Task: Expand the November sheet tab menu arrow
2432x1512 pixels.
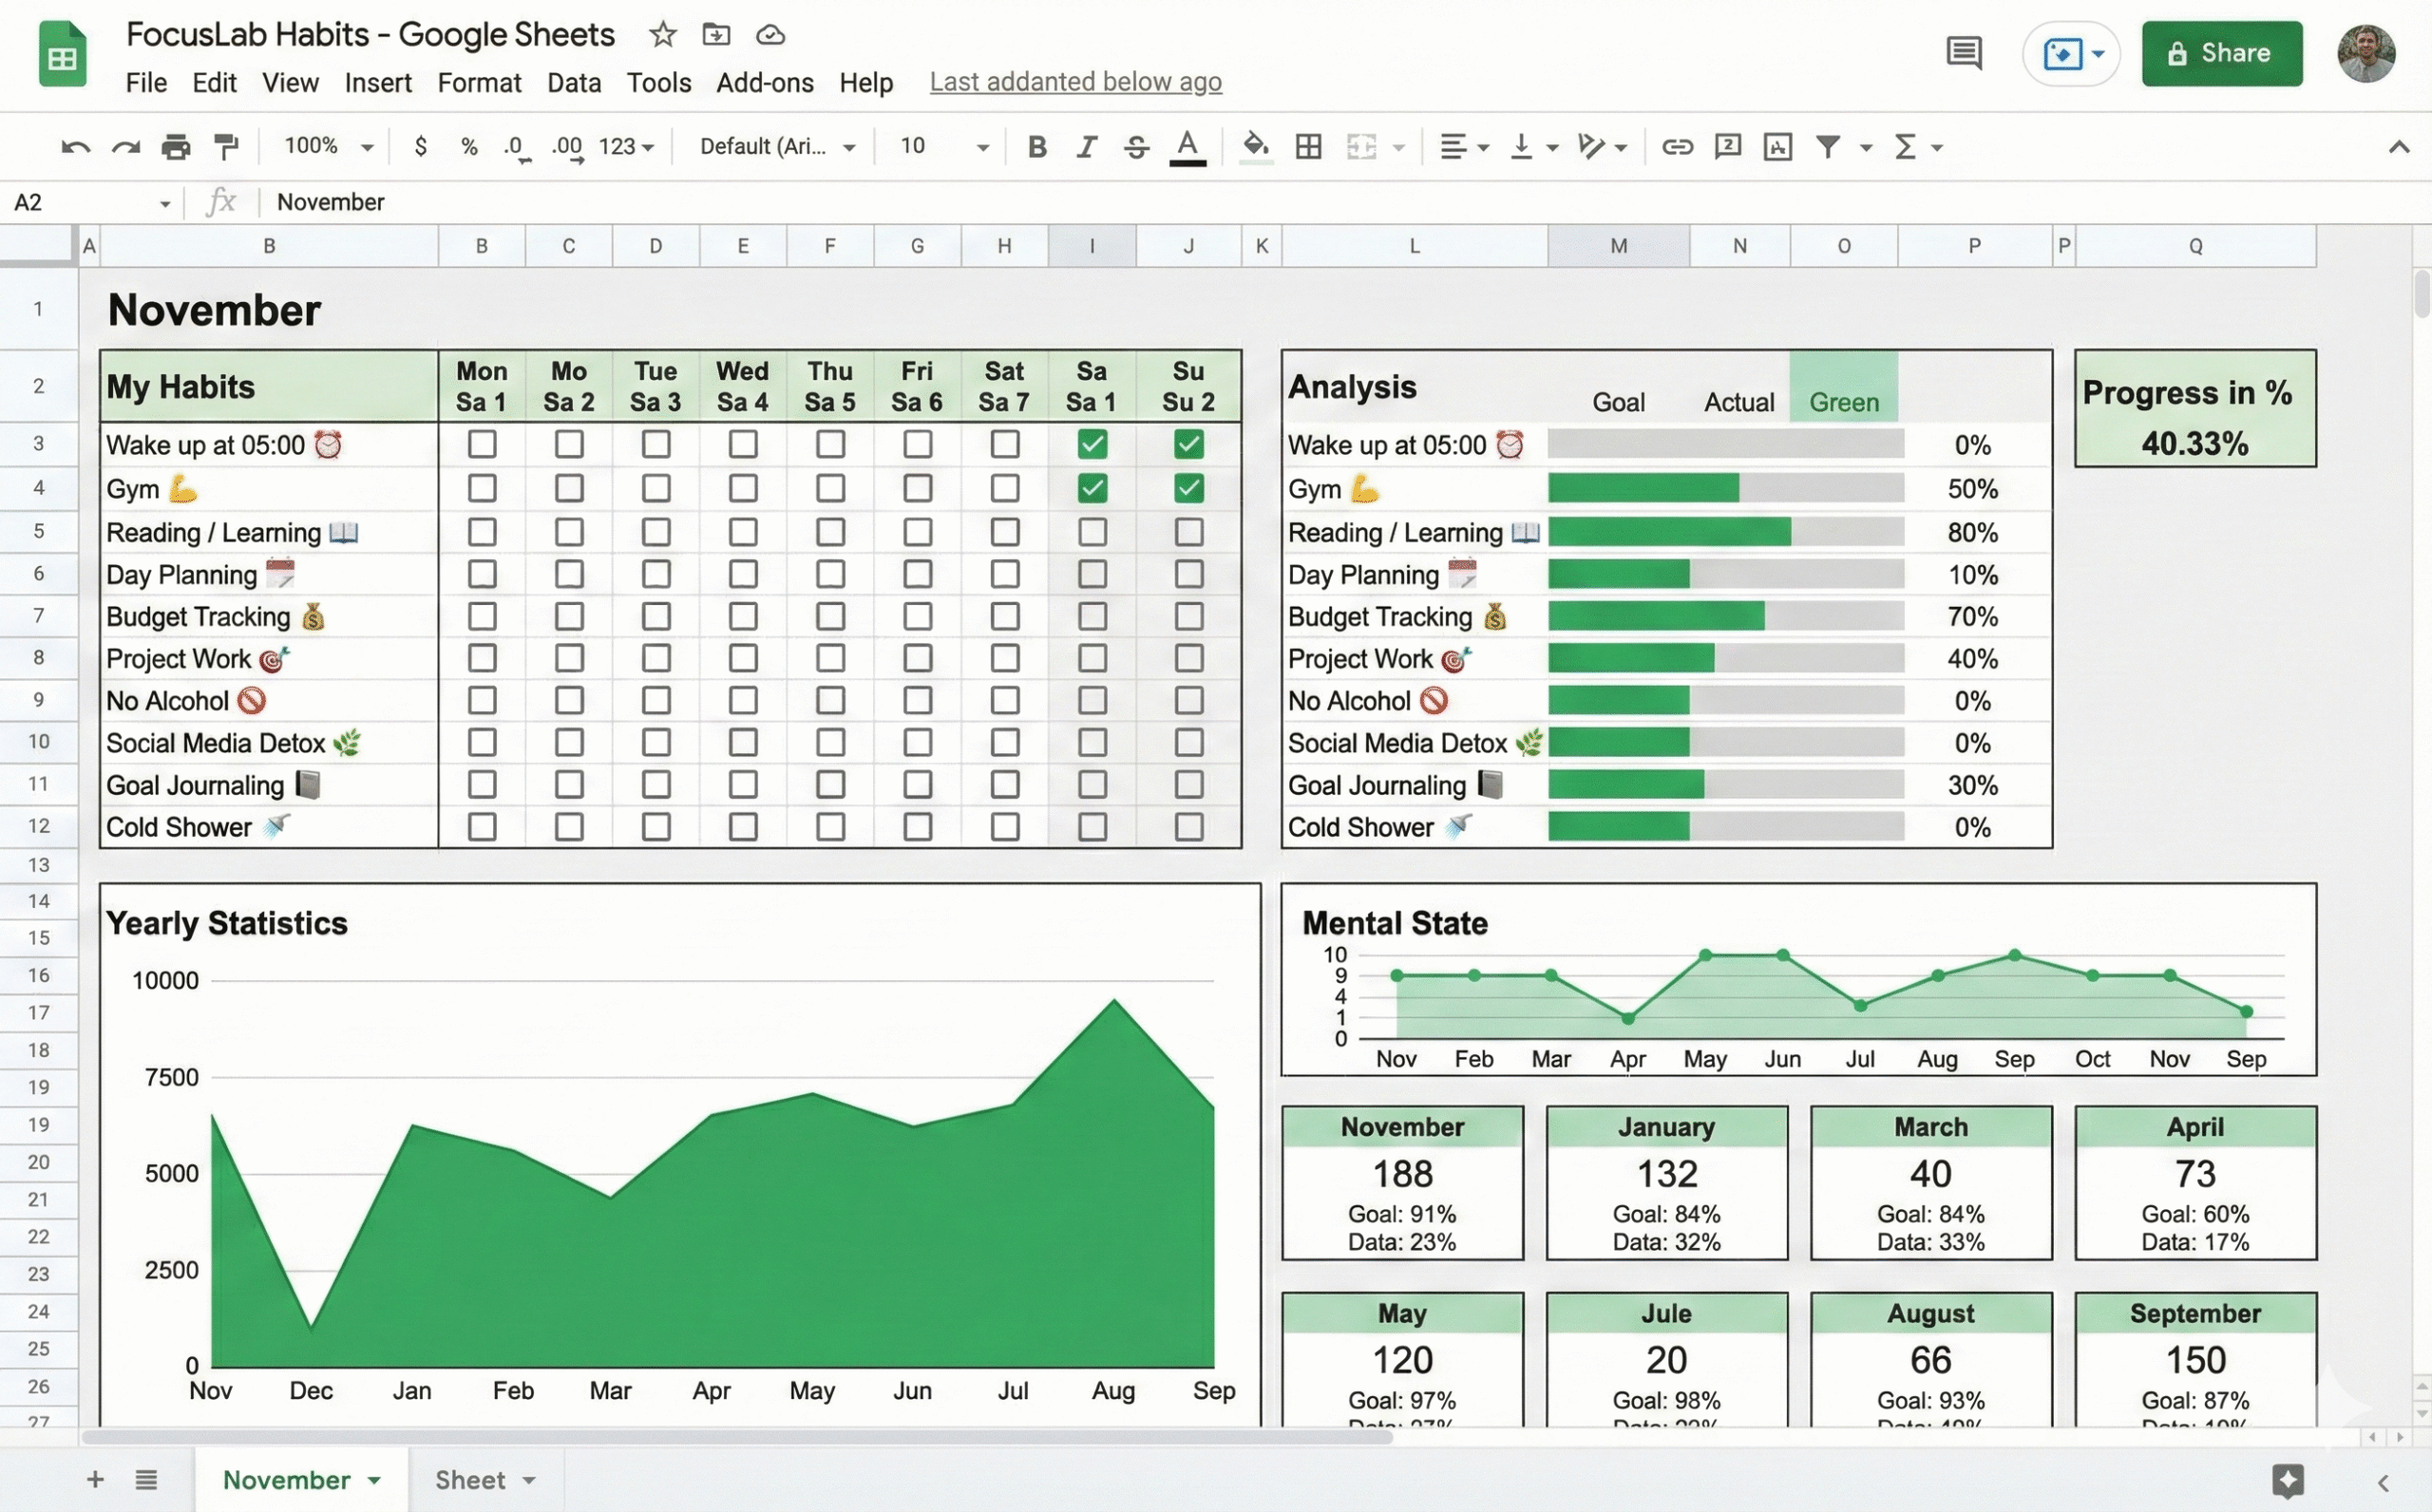Action: coord(374,1481)
